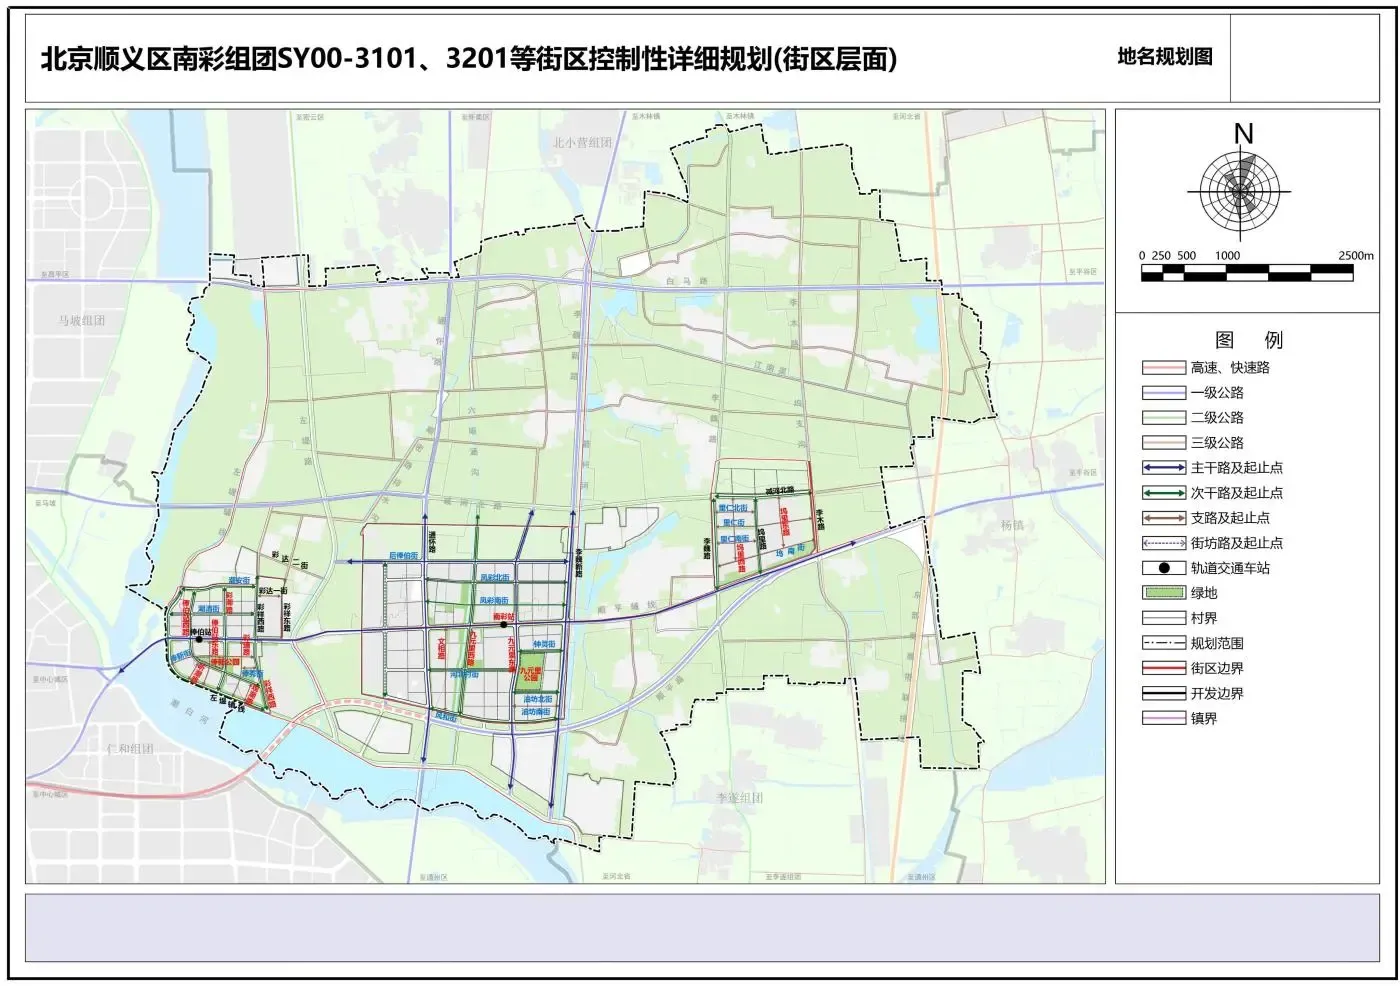
Task: Click the 图例 legend heading
Action: [x=1247, y=340]
